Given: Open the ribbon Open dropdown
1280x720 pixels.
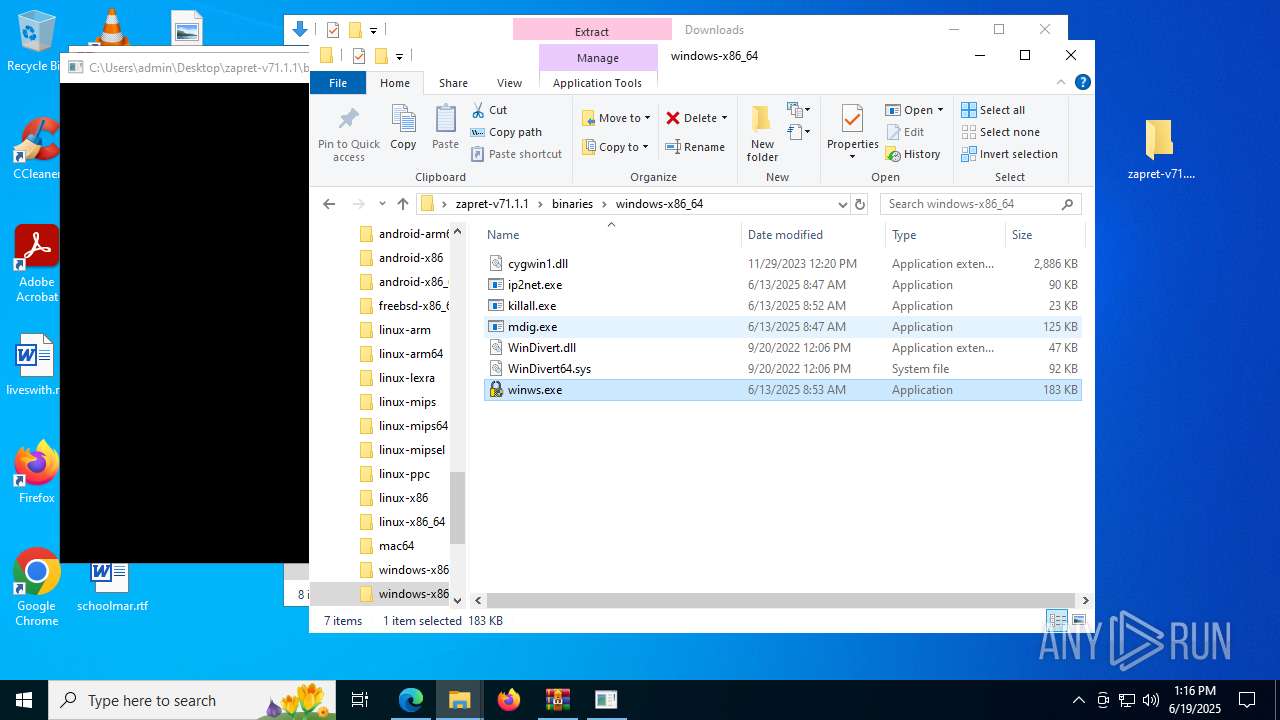Looking at the screenshot, I should (914, 110).
